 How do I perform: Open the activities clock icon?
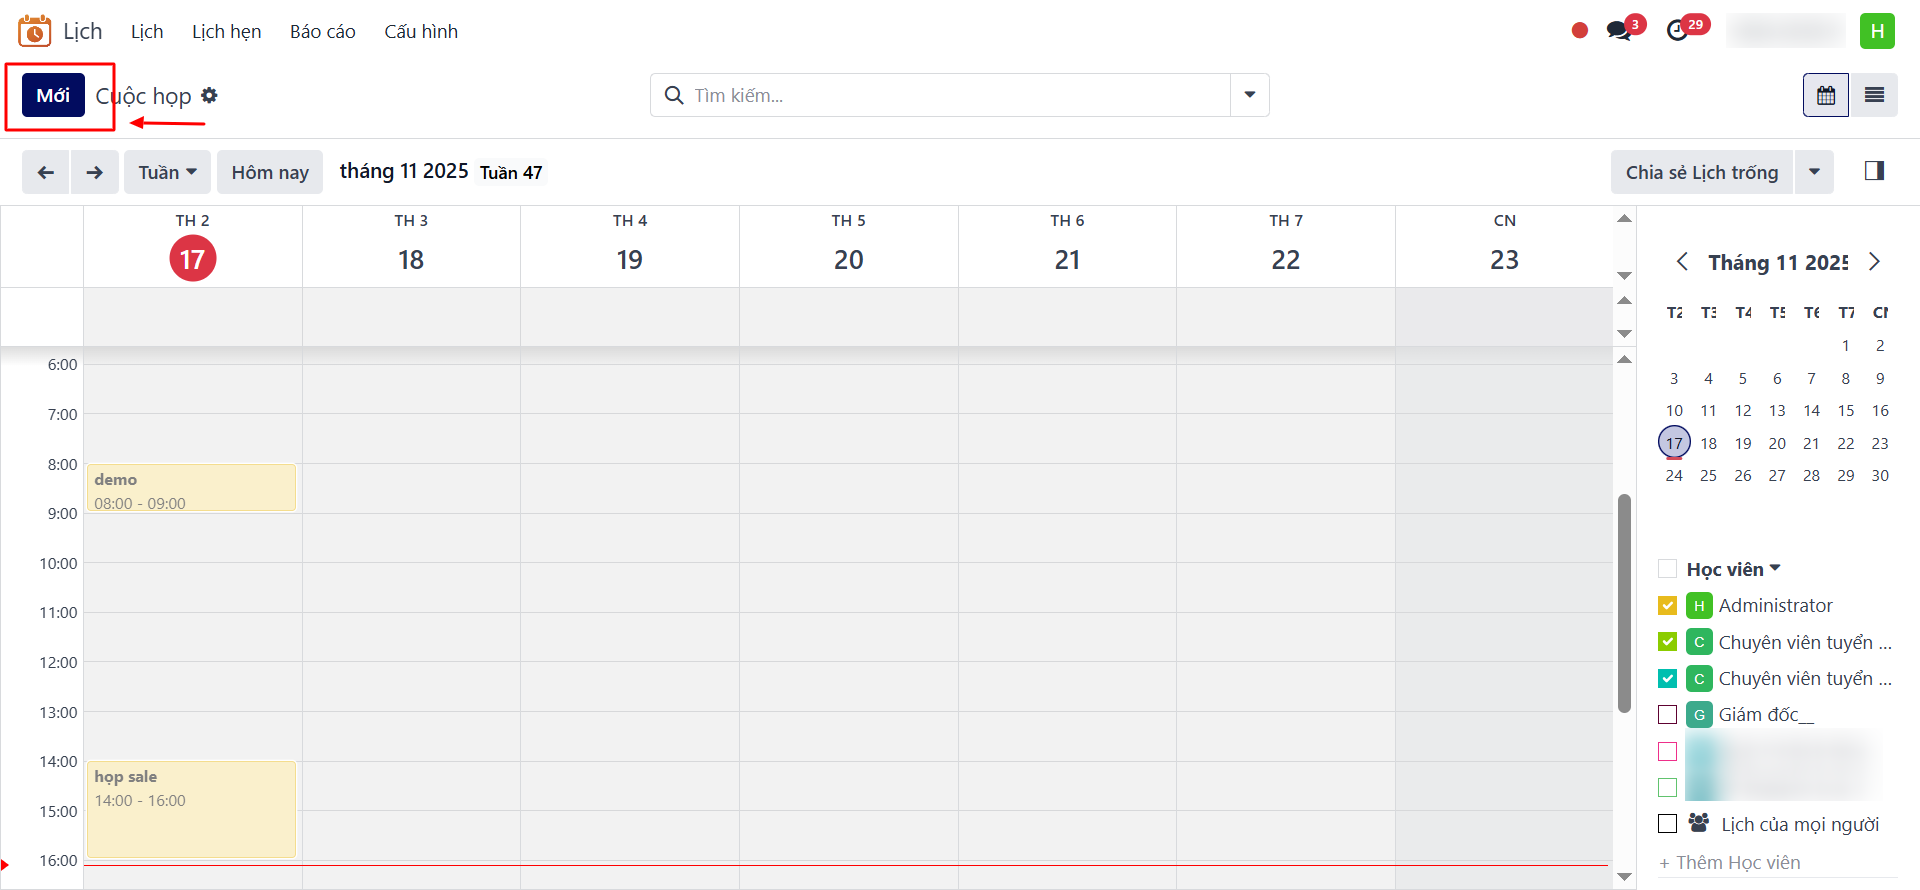(1678, 31)
